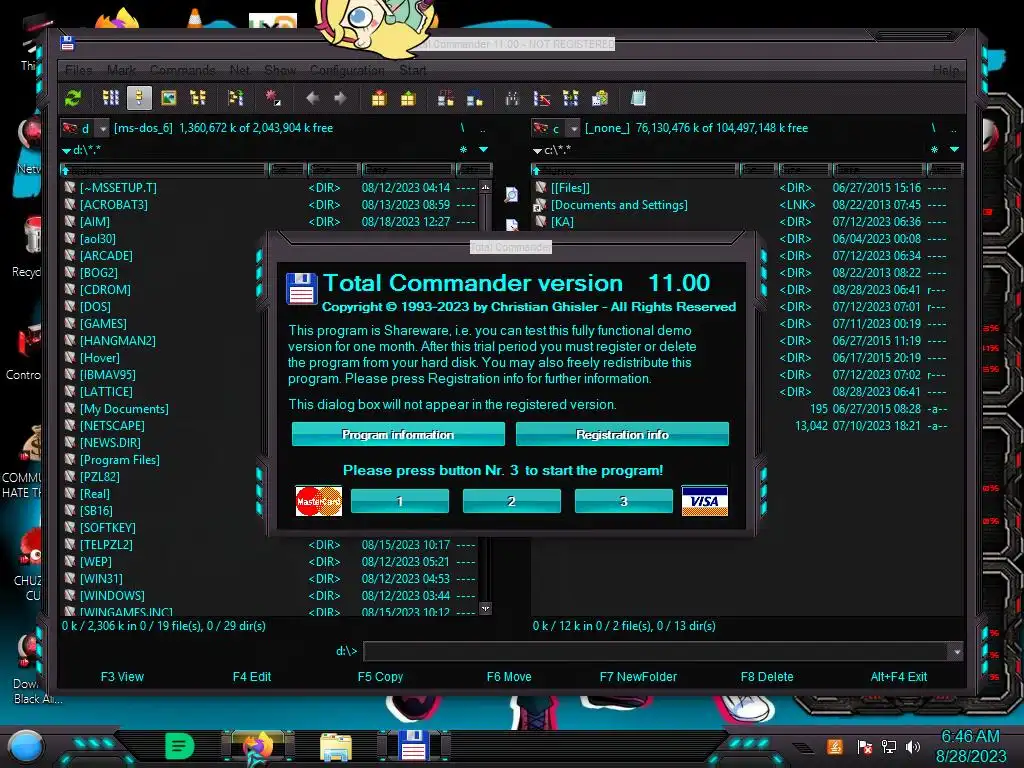This screenshot has height=768, width=1024.
Task: Open the Commands menu
Action: tap(183, 70)
